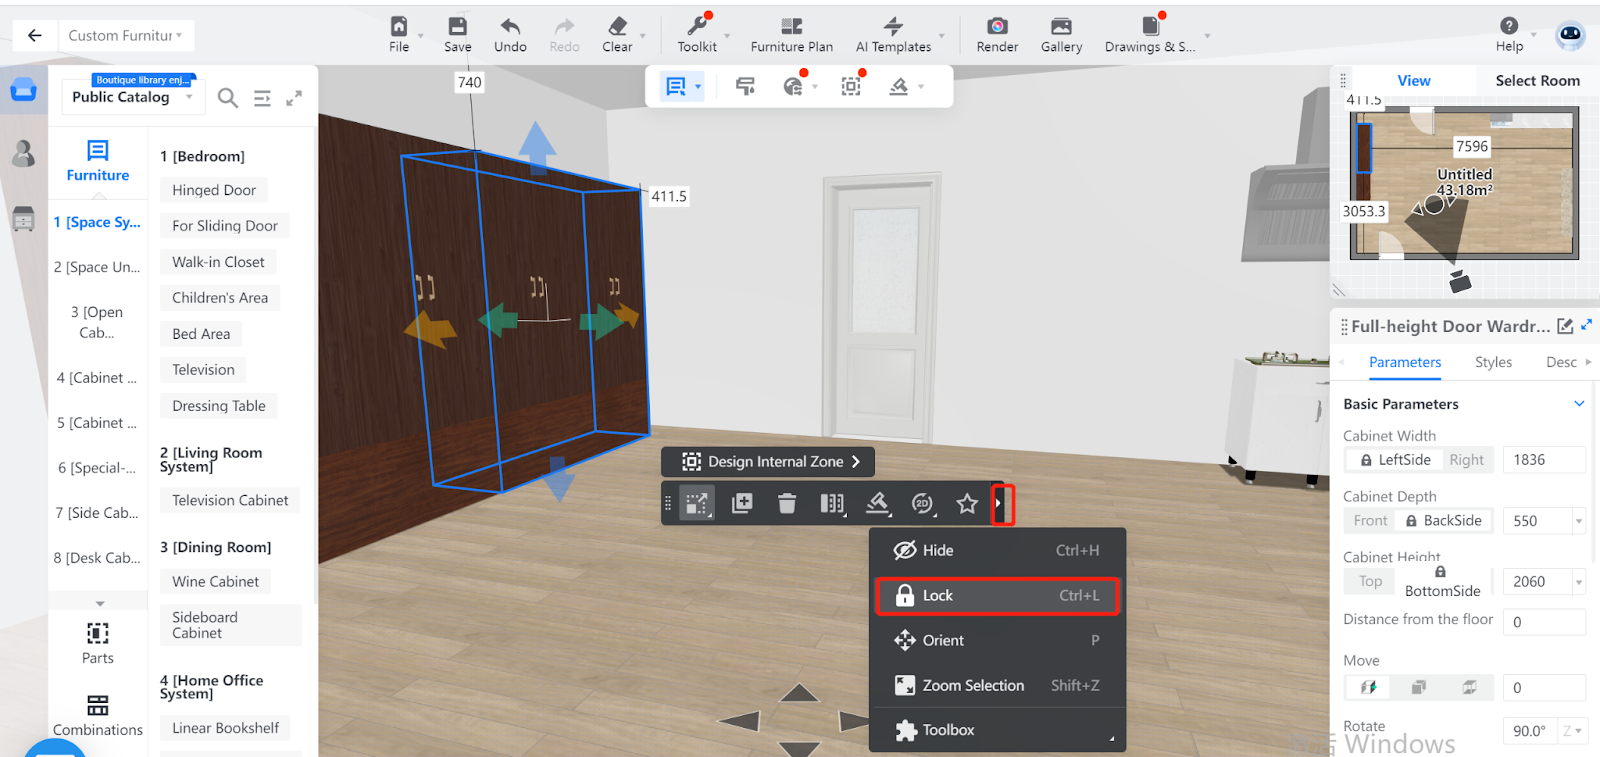Toggle LeftSide cabinet width anchor
The height and width of the screenshot is (757, 1600).
tap(1394, 460)
